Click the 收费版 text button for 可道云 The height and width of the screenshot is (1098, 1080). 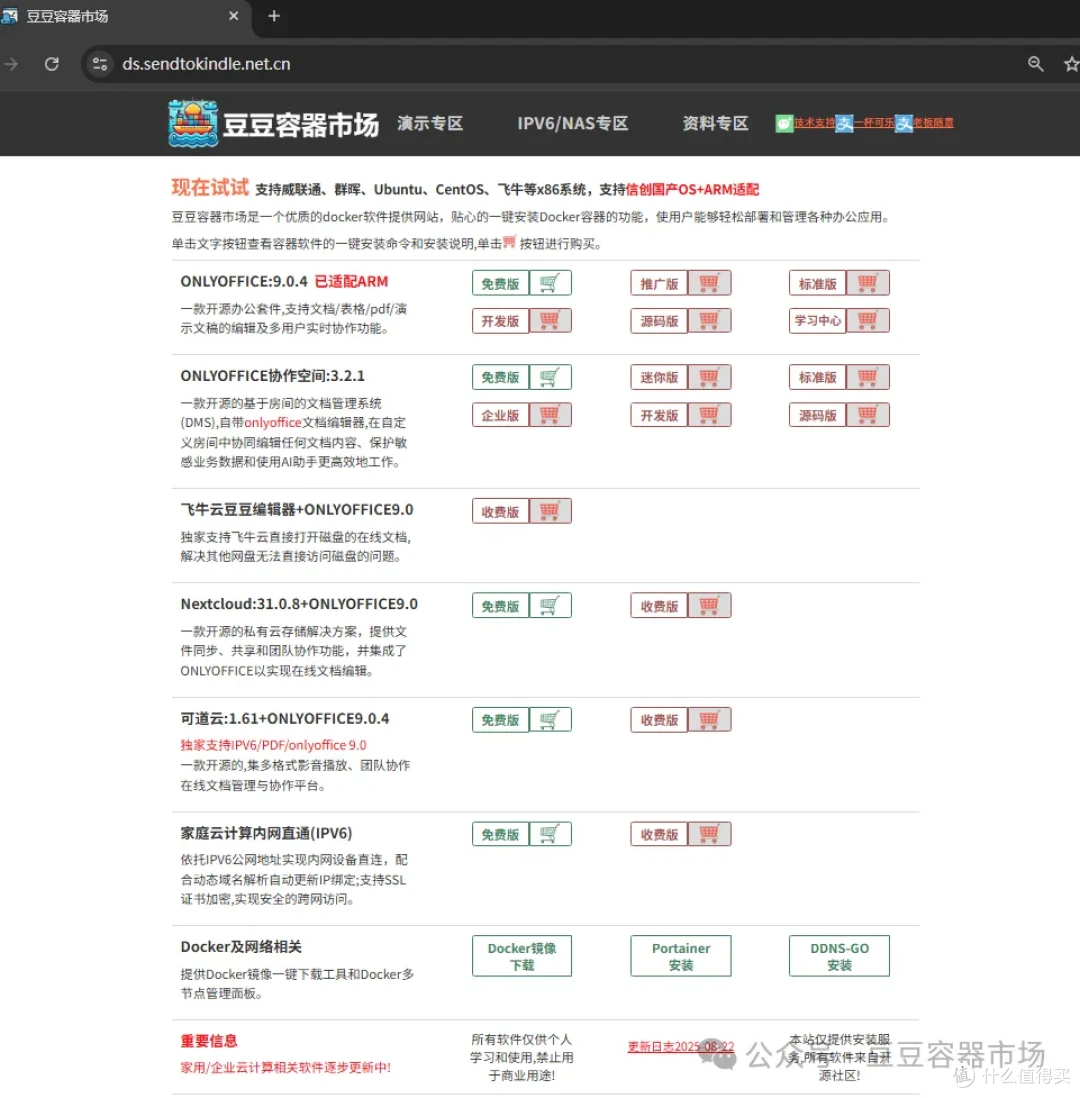[659, 720]
